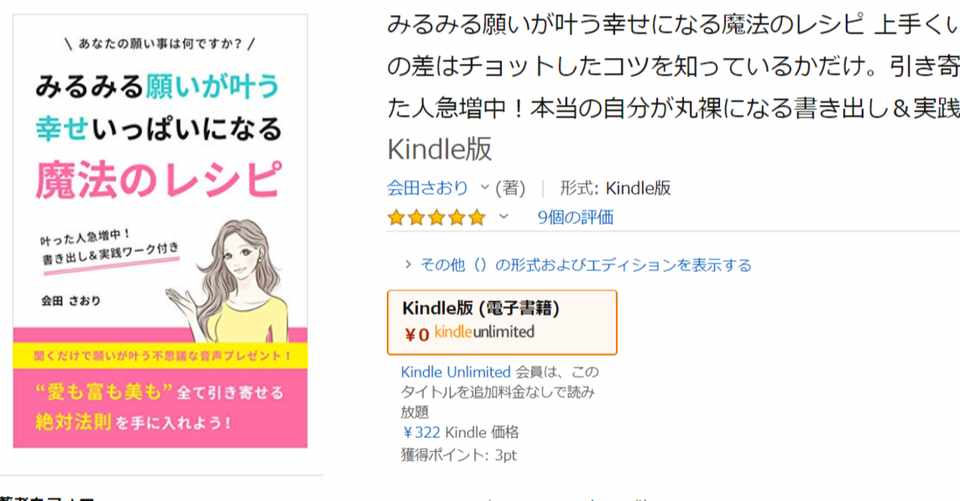
Task: Click the woman illustration on the cover
Action: (245, 282)
